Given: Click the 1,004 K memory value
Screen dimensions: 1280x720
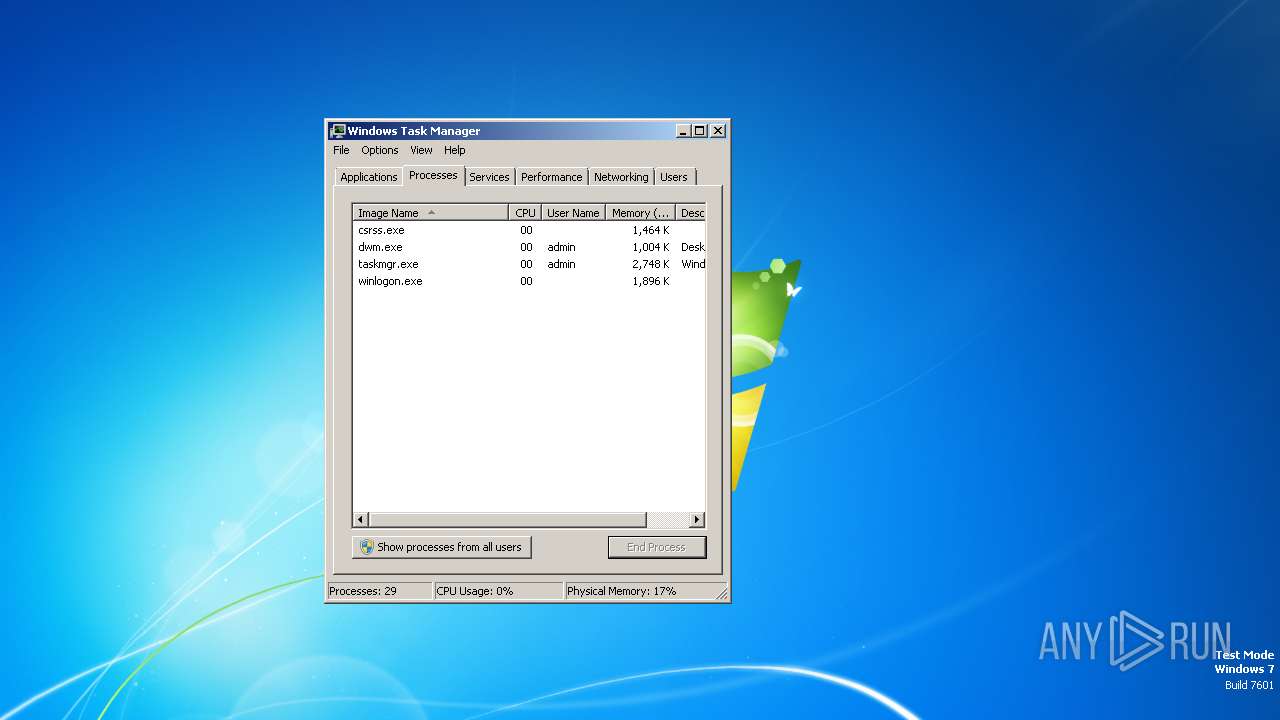Looking at the screenshot, I should pos(651,247).
